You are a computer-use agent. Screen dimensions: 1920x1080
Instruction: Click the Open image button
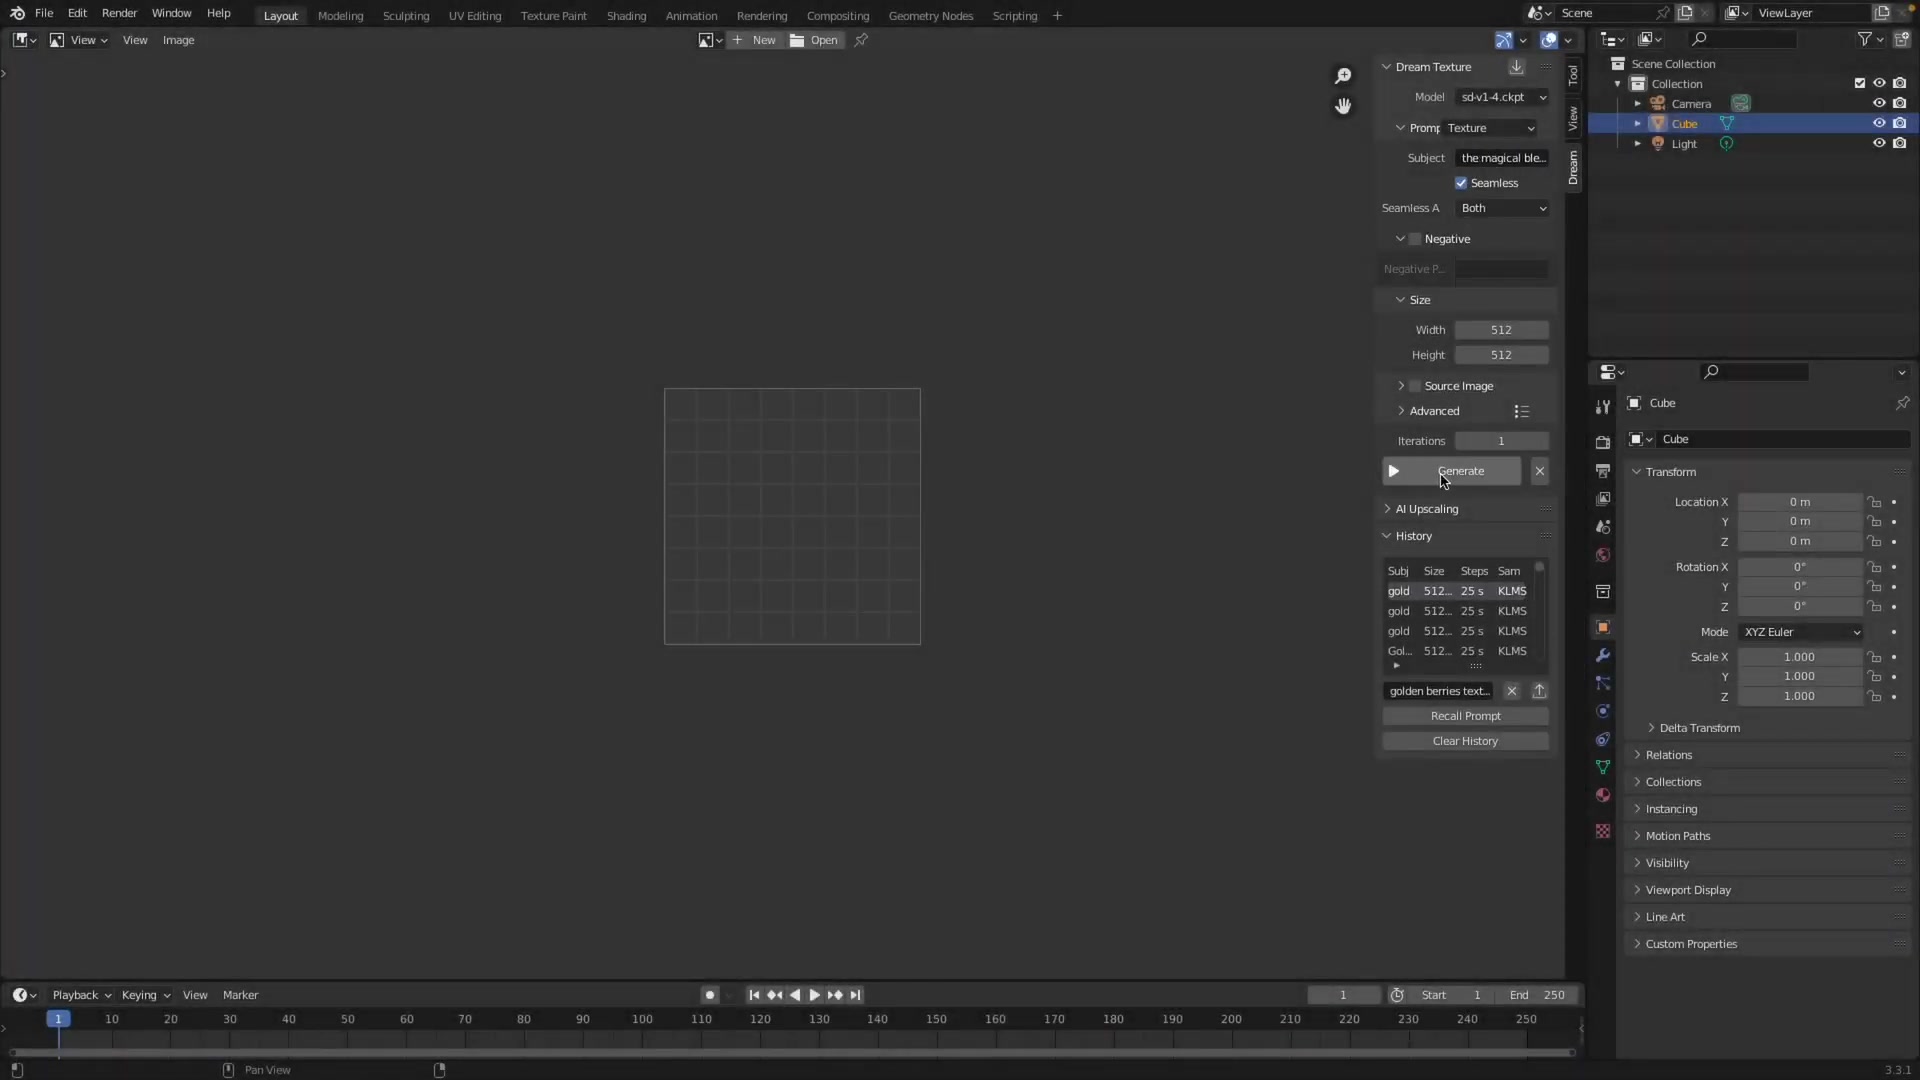815,40
